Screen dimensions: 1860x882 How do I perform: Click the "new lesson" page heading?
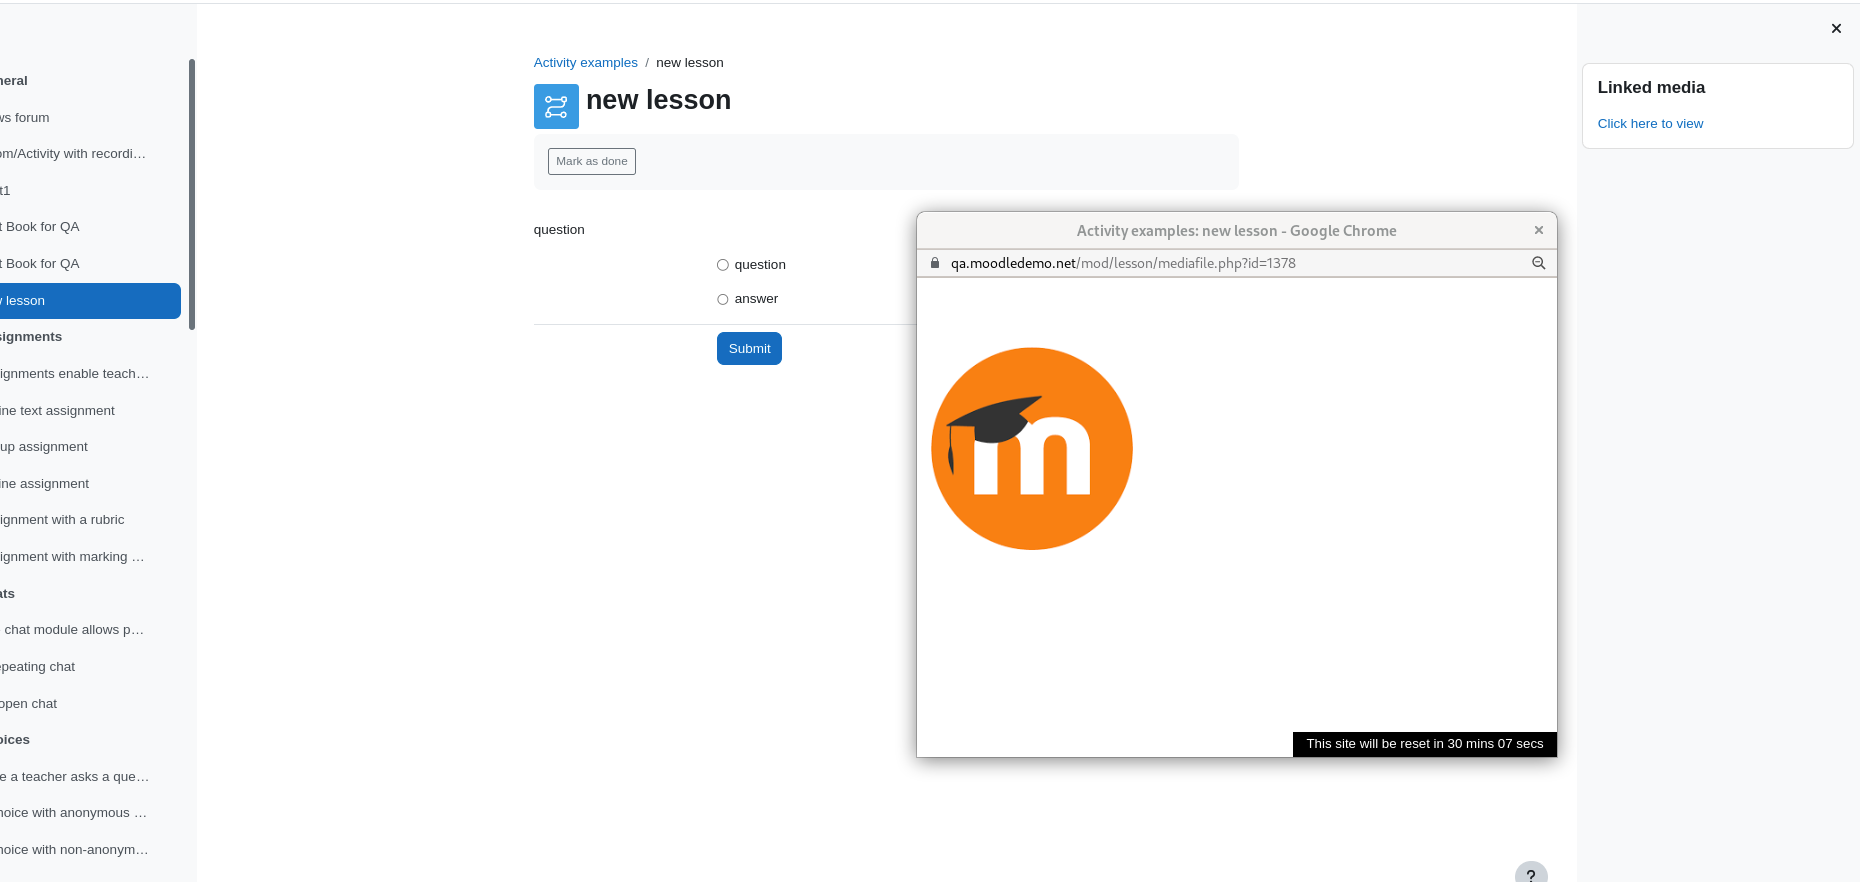(659, 100)
